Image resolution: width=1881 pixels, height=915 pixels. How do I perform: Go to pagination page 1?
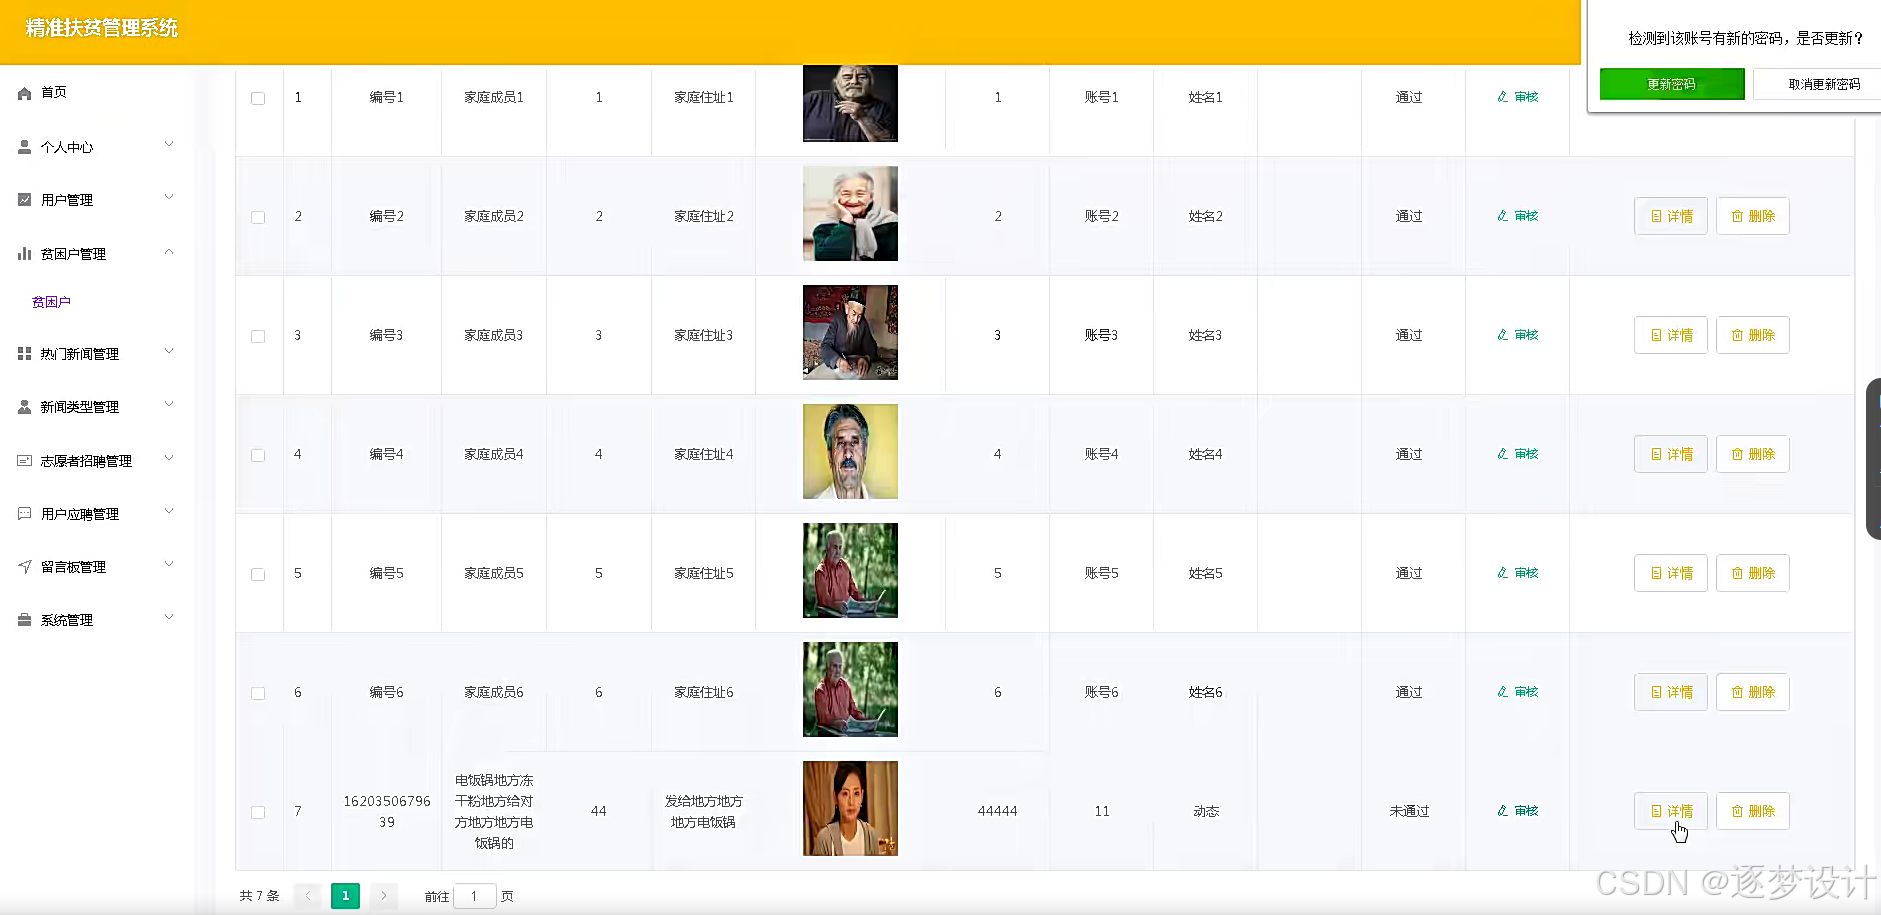tap(345, 896)
